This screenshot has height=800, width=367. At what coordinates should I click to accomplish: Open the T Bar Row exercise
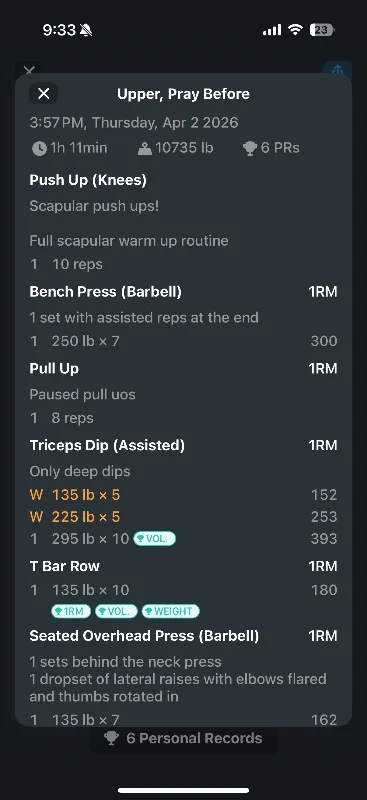tap(64, 566)
